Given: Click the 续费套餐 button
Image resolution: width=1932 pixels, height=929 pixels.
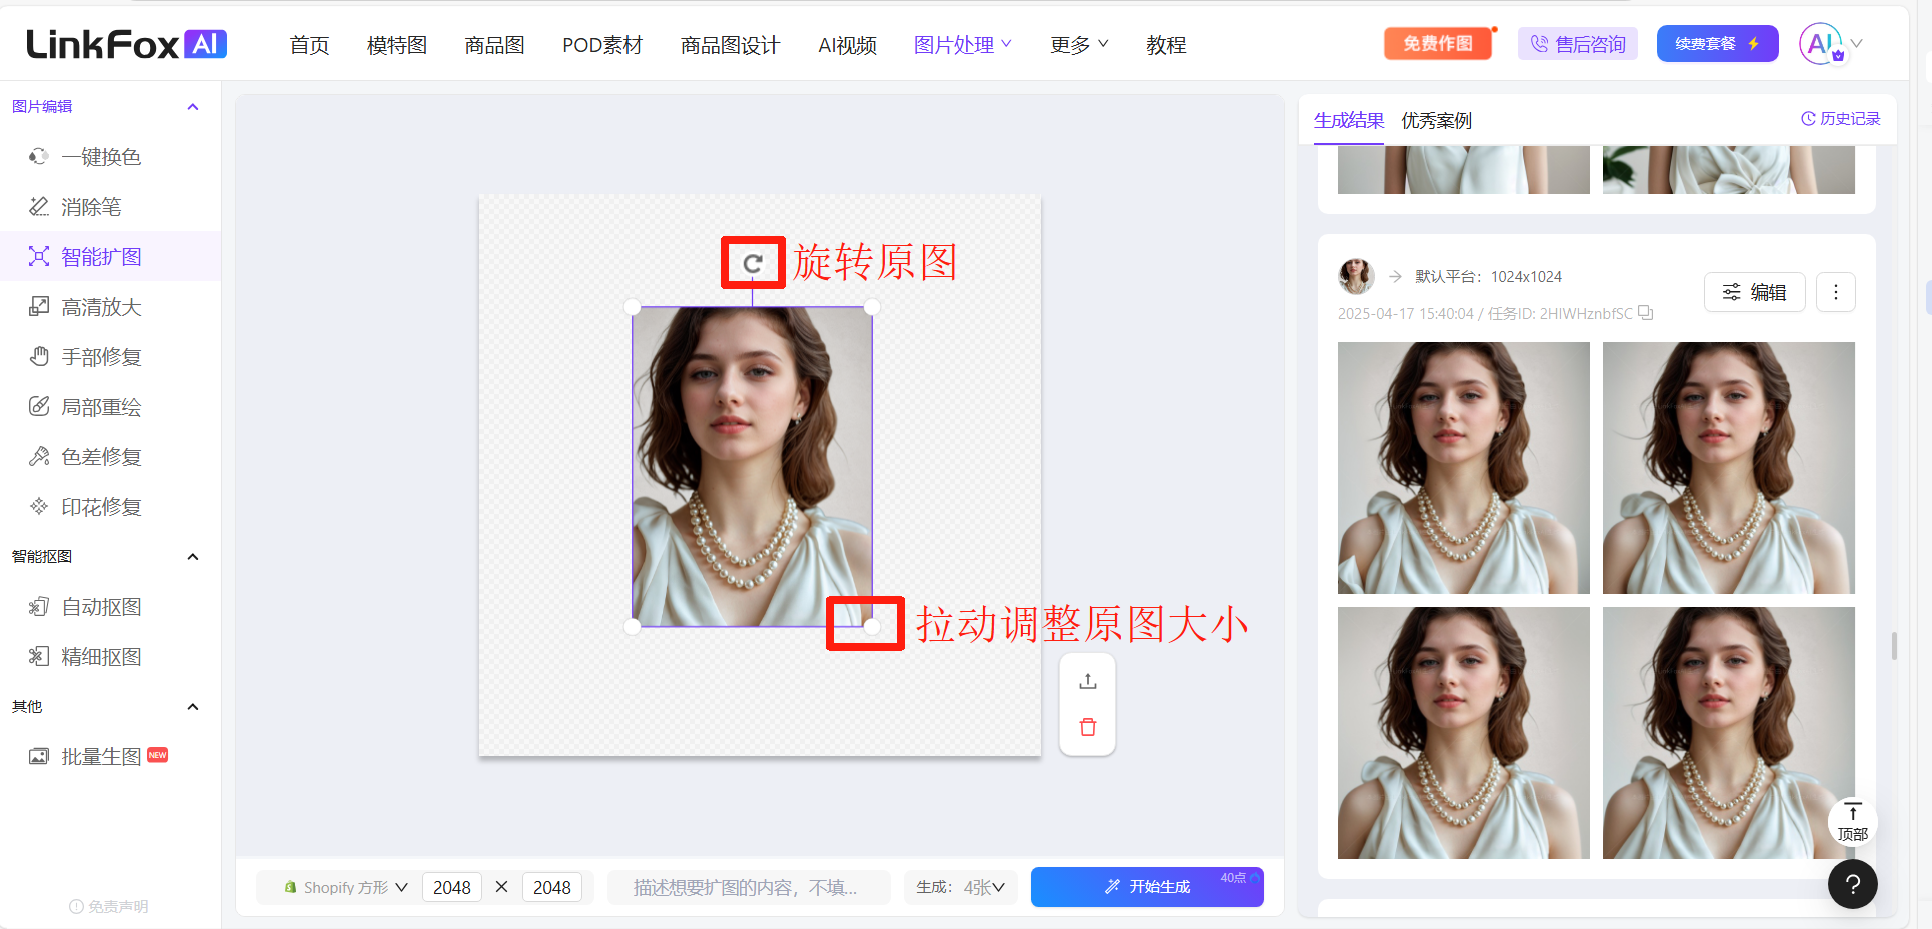Looking at the screenshot, I should (x=1717, y=44).
